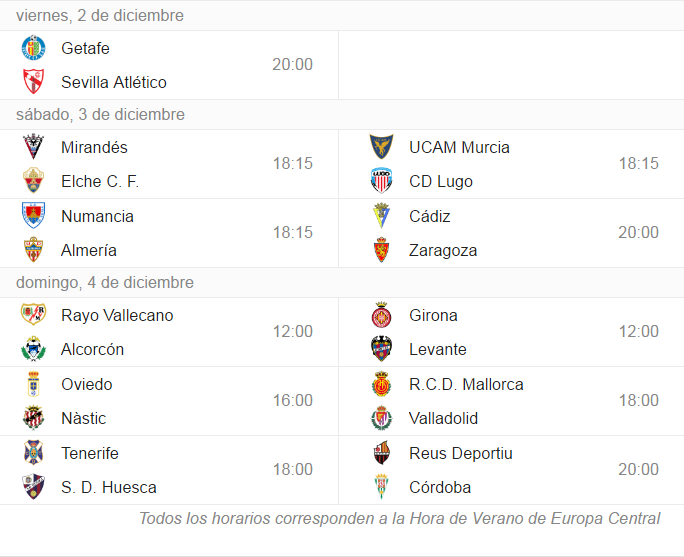Select the S. D. Huesca team name
The image size is (684, 557).
coord(109,487)
